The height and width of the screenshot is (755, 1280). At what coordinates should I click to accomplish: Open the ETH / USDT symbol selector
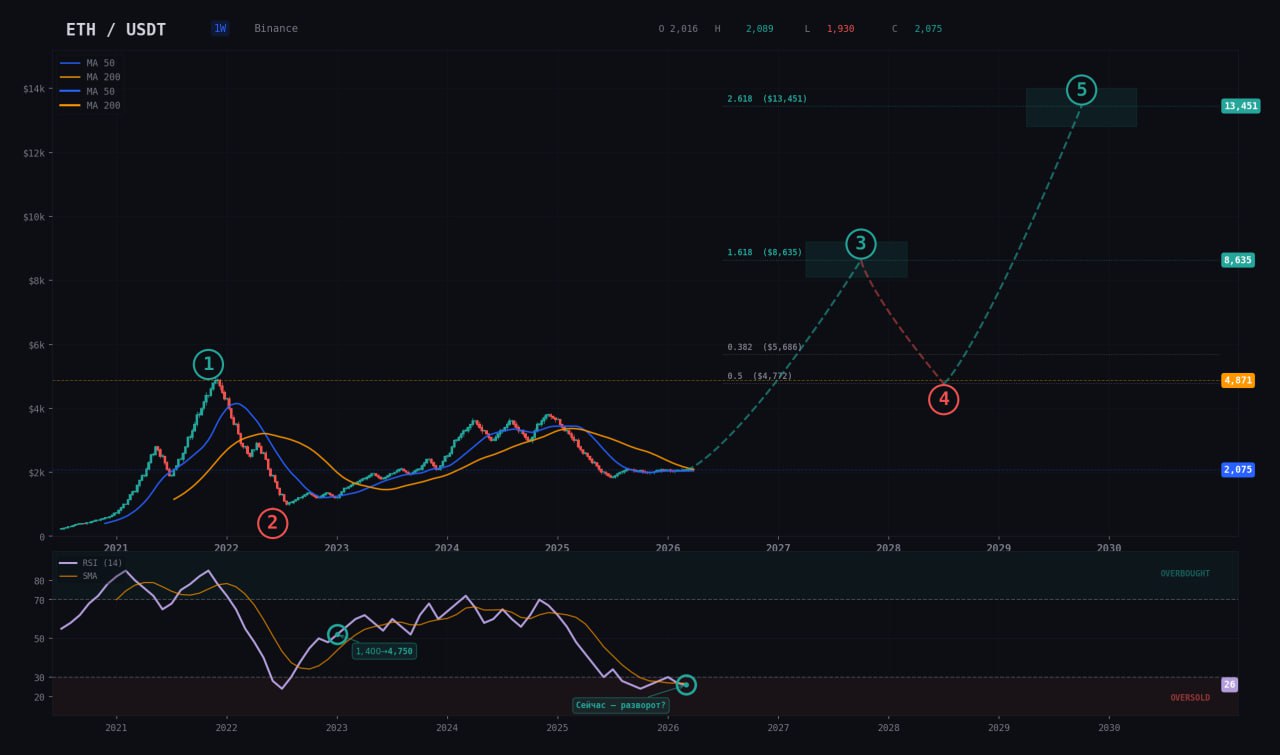click(x=116, y=30)
